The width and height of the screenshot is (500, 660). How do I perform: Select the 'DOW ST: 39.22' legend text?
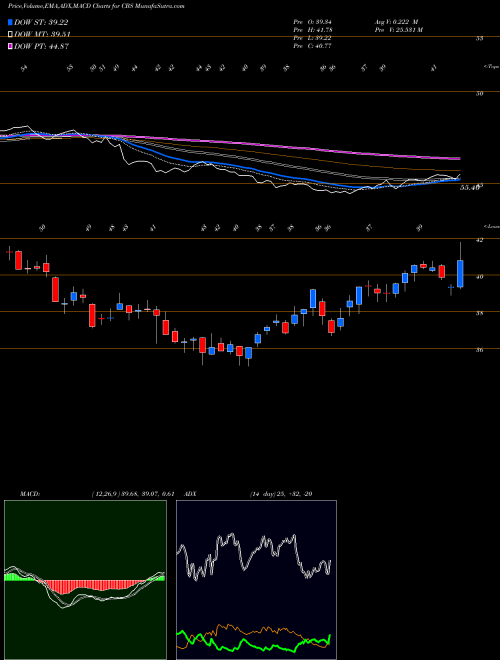tap(41, 23)
